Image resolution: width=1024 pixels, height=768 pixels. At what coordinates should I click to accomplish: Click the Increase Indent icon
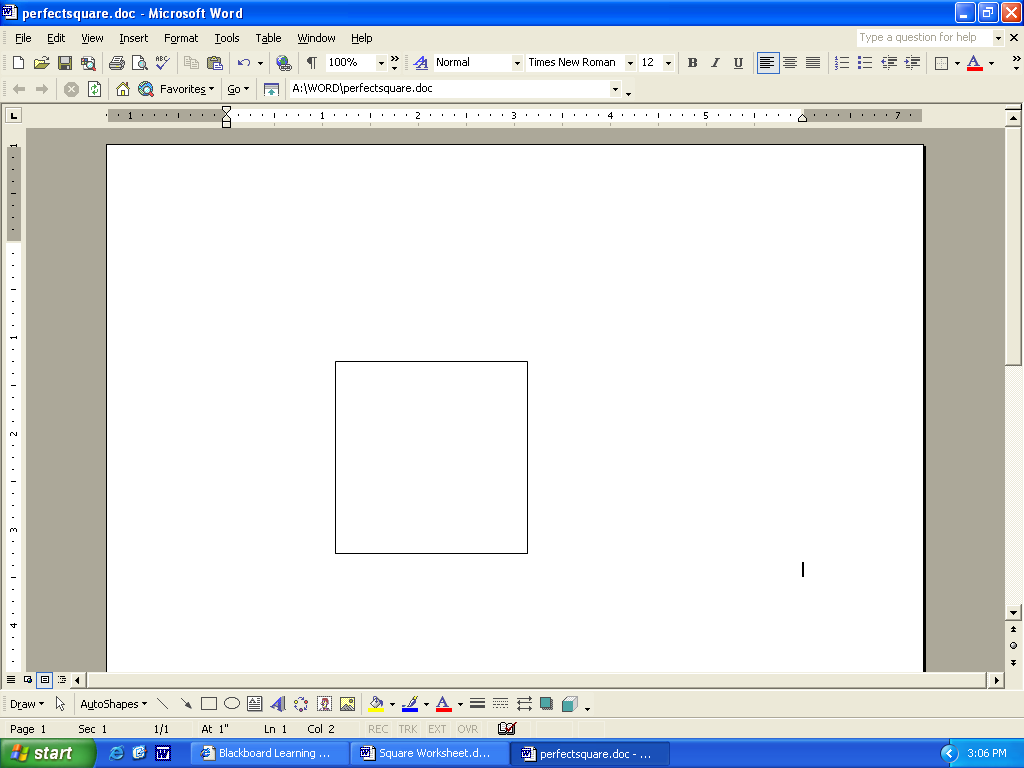tap(912, 63)
